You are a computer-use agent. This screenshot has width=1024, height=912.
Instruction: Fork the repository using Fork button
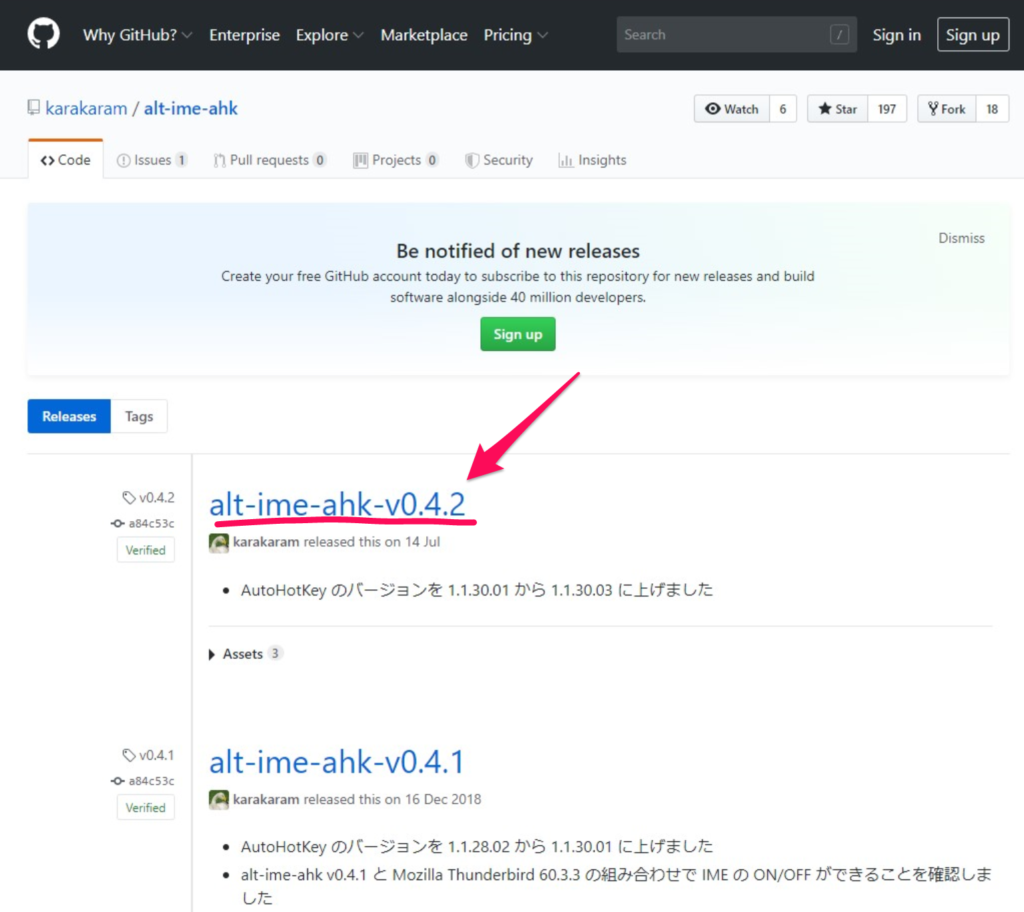tap(945, 109)
